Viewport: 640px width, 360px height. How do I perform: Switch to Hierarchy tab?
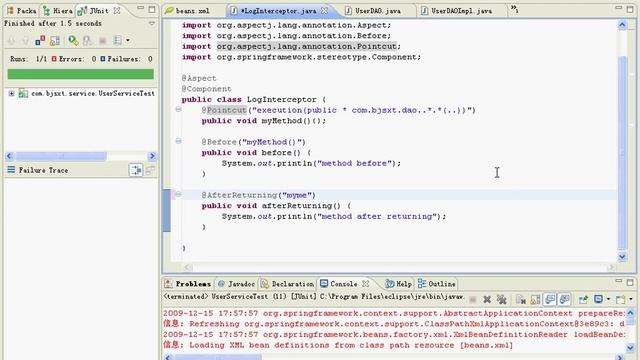pyautogui.click(x=58, y=11)
